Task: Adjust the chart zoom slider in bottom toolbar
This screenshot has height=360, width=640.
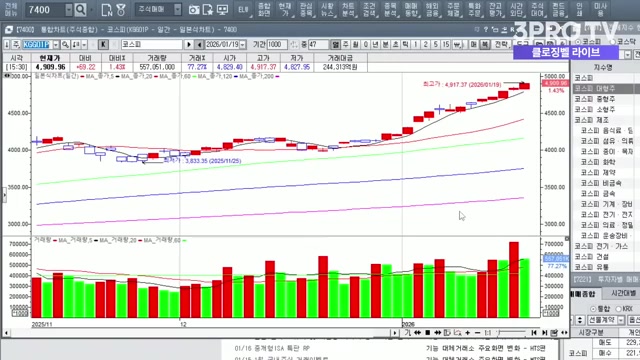Action: [x=511, y=333]
